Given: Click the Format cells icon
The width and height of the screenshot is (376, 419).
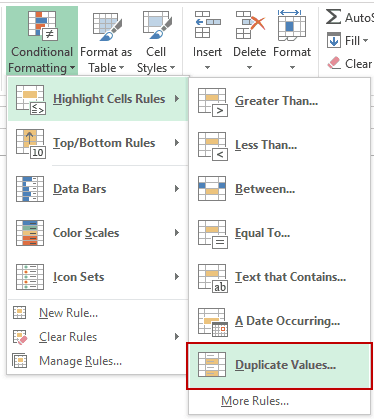Looking at the screenshot, I should coord(292,25).
